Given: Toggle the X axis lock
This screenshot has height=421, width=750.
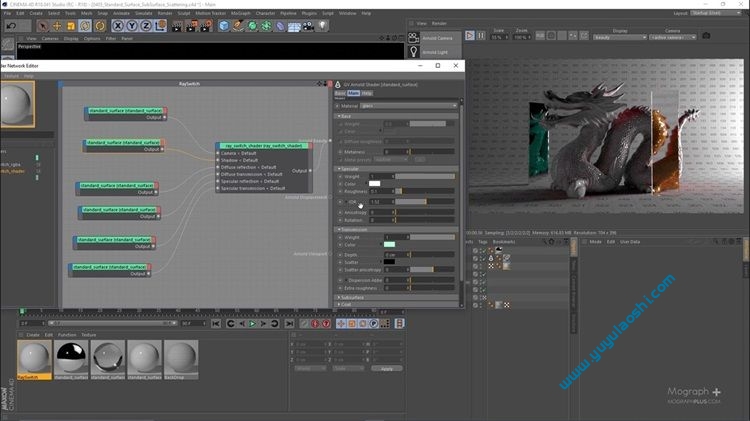Looking at the screenshot, I should [x=118, y=26].
